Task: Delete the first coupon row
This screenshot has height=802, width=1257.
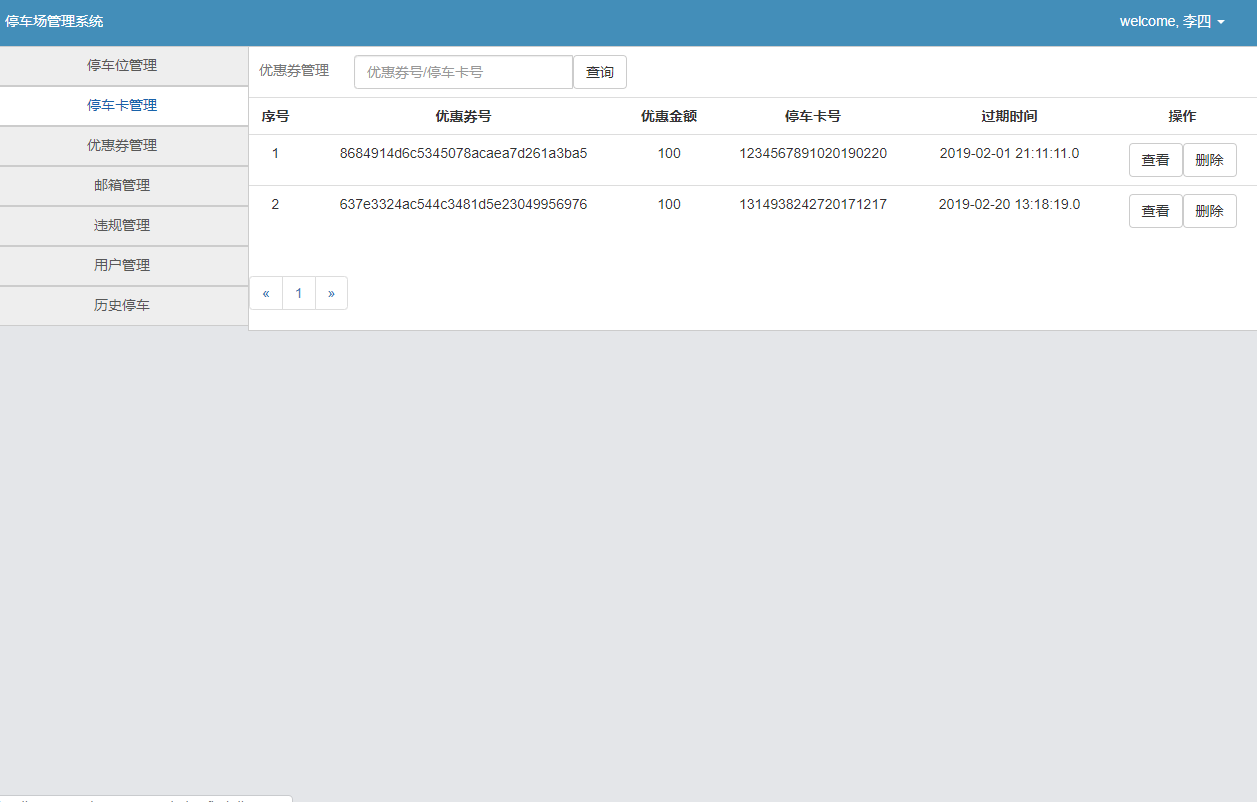Action: 1209,160
